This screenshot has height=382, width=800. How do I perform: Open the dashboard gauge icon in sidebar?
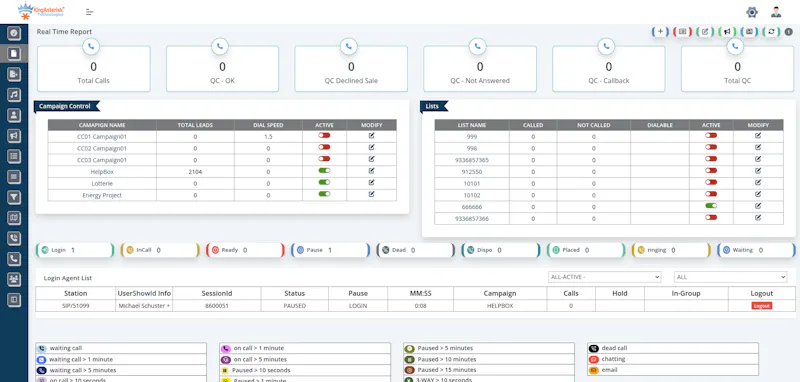(14, 33)
